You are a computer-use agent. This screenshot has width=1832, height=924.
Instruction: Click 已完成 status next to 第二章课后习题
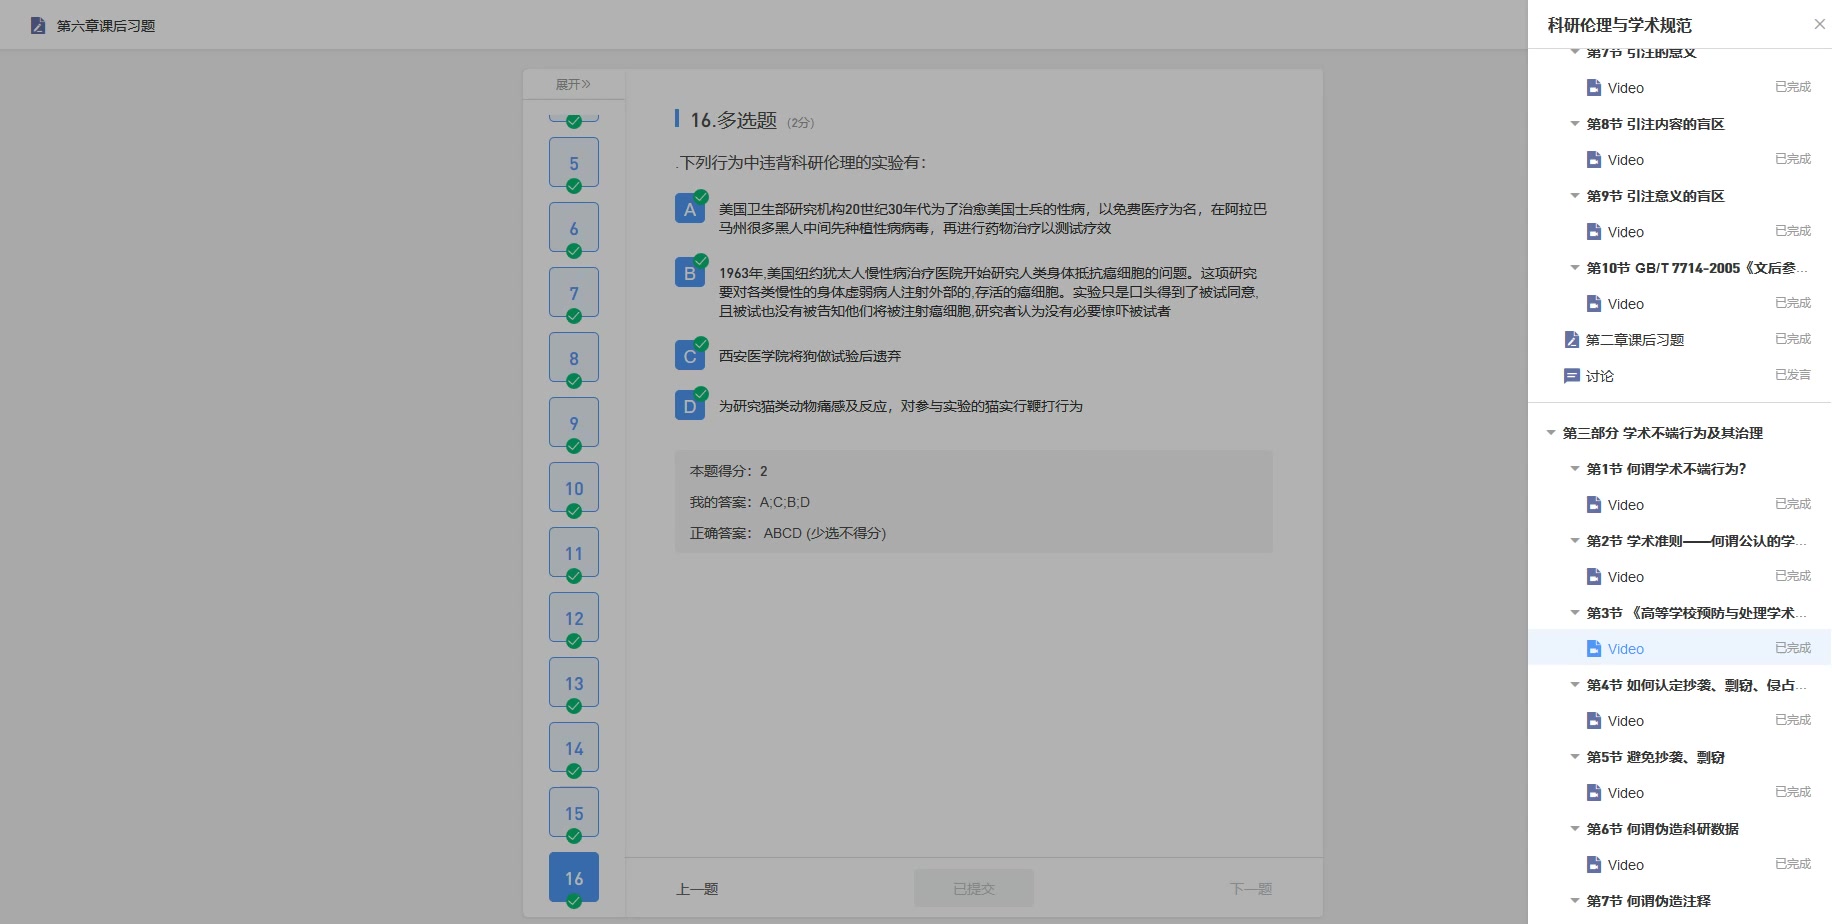click(x=1793, y=339)
